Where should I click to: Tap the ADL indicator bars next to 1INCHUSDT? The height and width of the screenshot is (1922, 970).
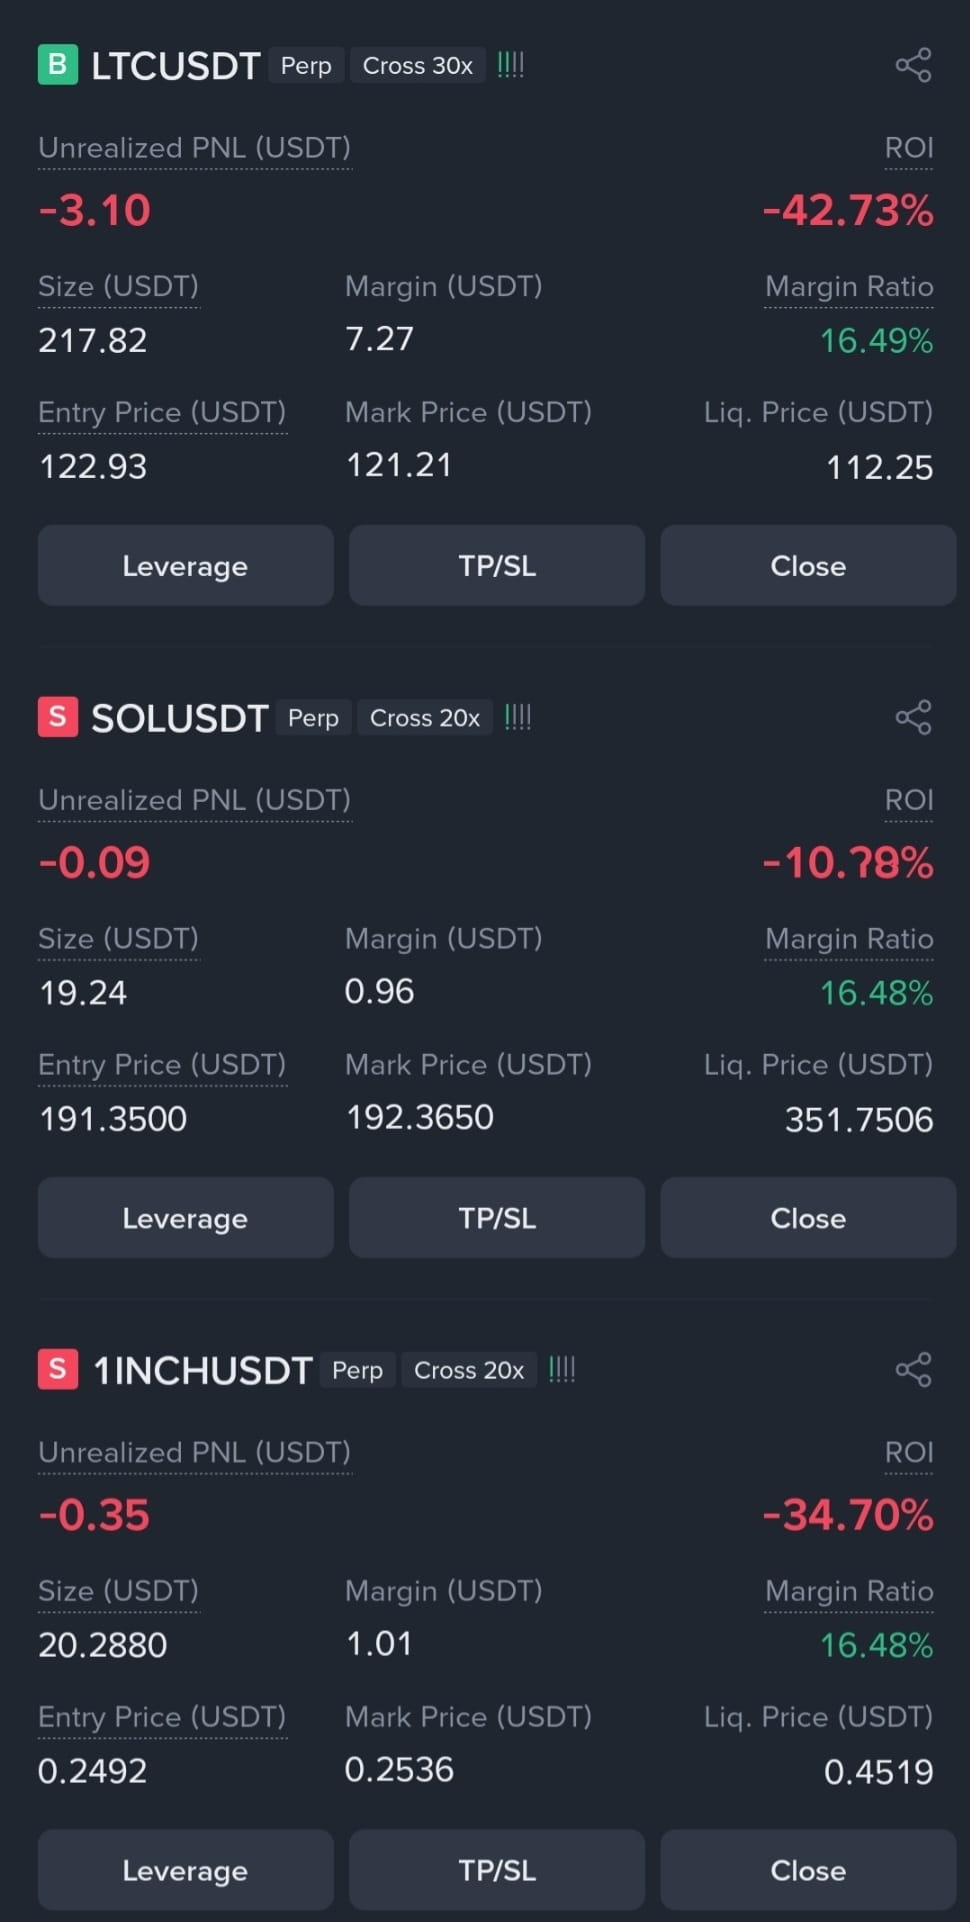point(562,1369)
